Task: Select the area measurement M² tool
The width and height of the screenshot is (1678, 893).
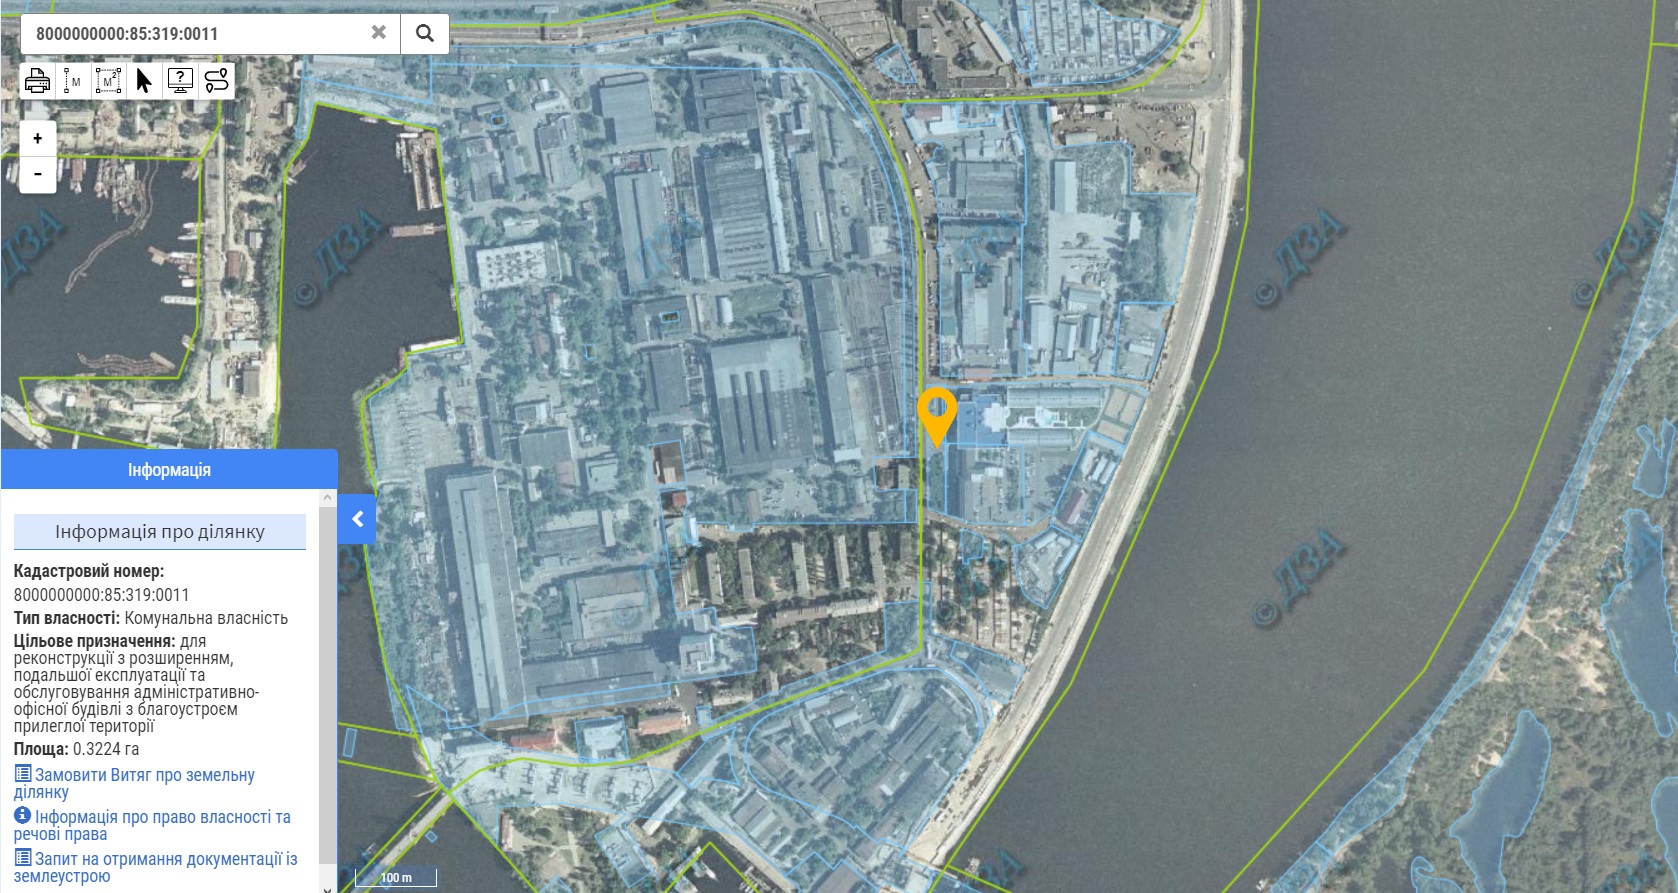Action: click(108, 80)
